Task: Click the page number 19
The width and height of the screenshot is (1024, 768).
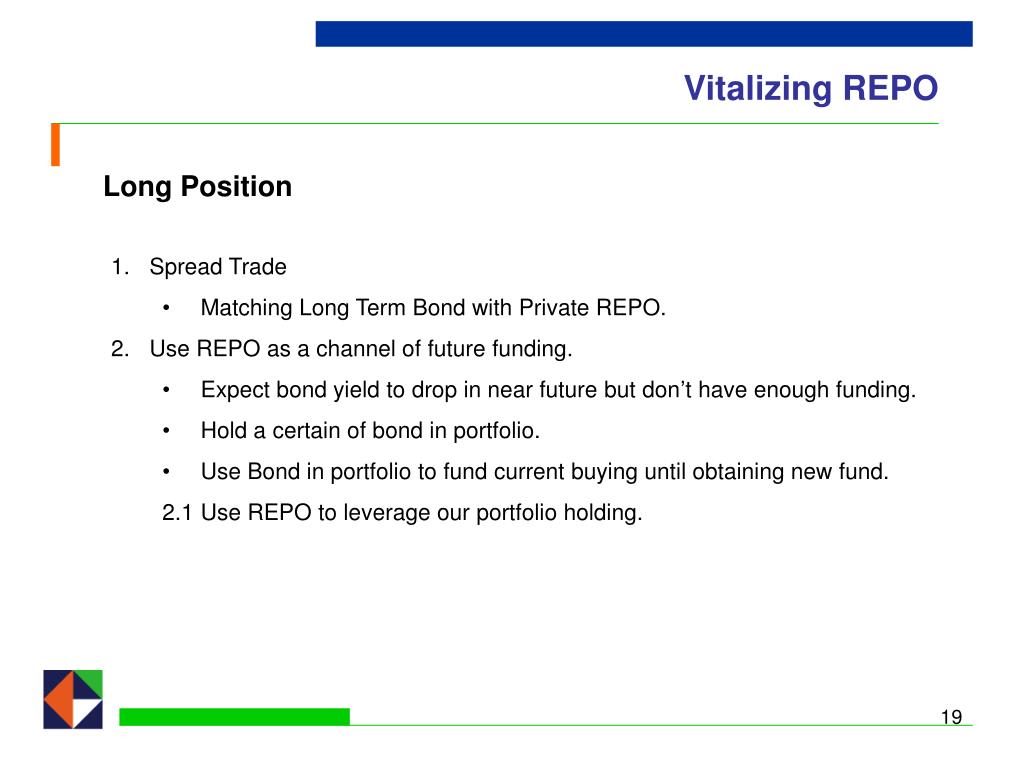Action: coord(952,717)
